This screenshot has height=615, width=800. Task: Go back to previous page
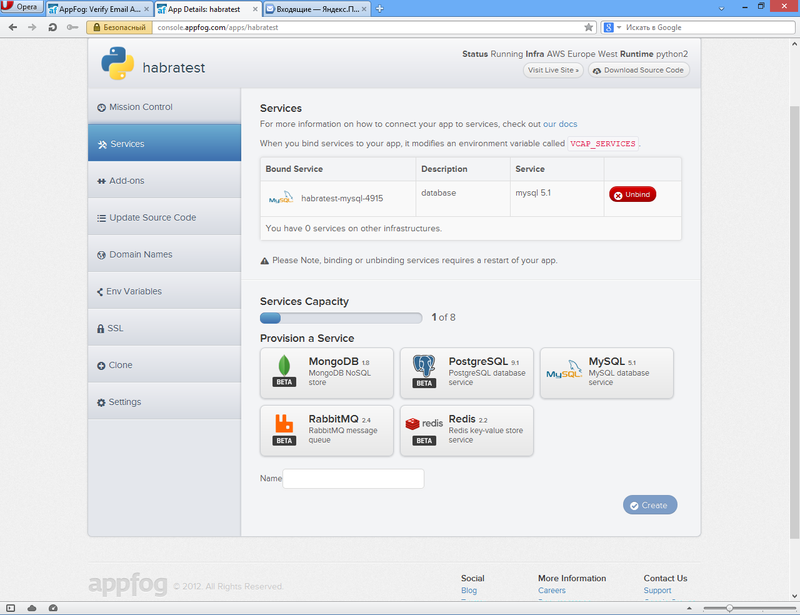pos(13,28)
